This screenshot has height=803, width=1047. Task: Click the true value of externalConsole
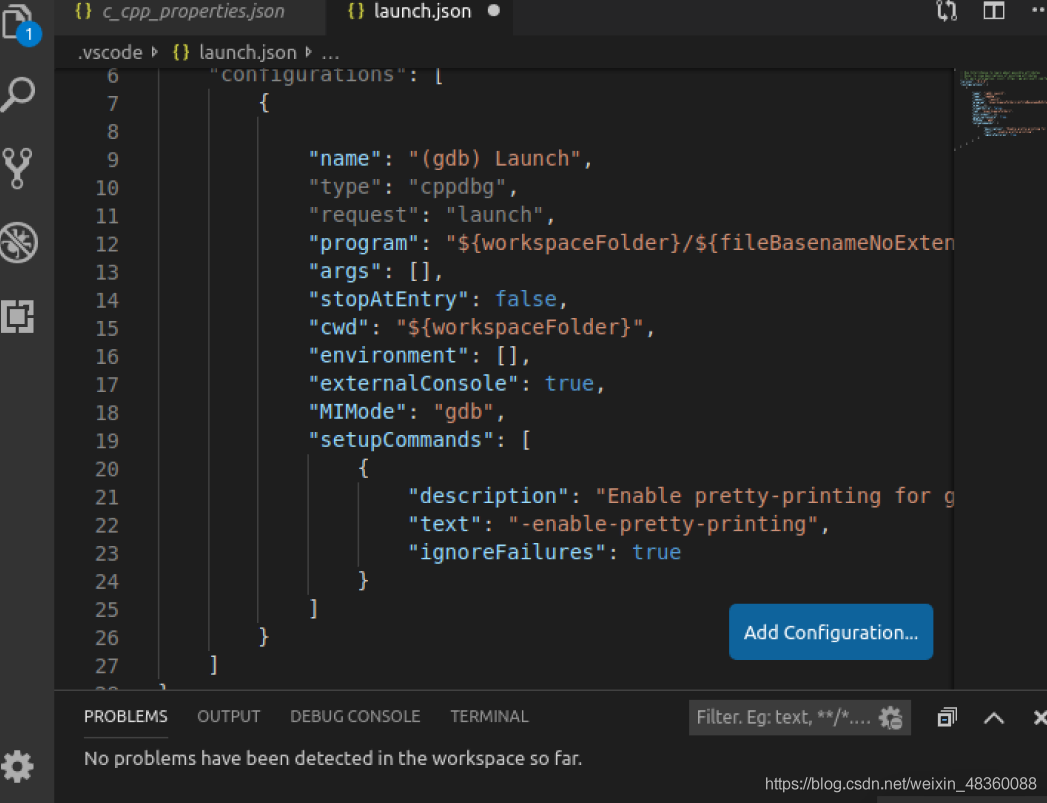coord(569,383)
